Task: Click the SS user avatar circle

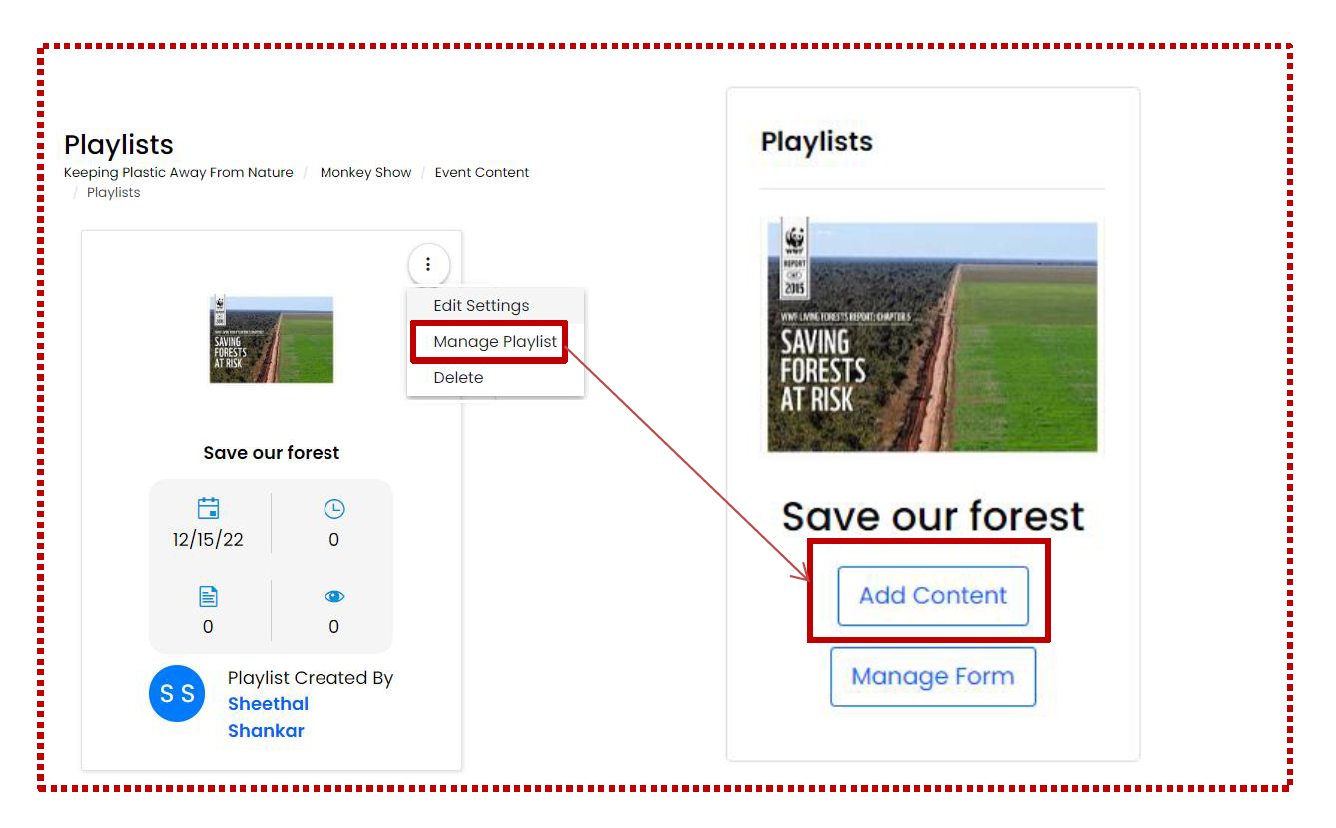Action: click(177, 693)
